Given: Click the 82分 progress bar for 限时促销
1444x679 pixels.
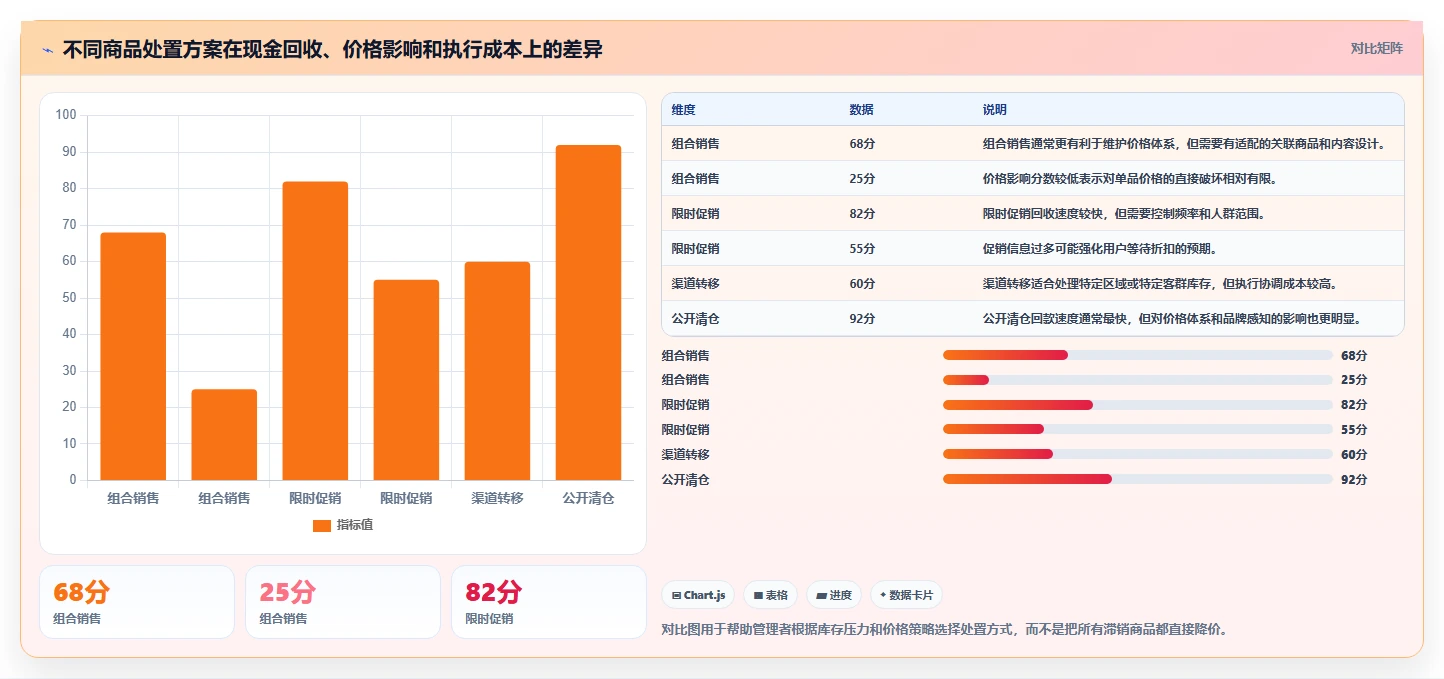Looking at the screenshot, I should (1138, 405).
